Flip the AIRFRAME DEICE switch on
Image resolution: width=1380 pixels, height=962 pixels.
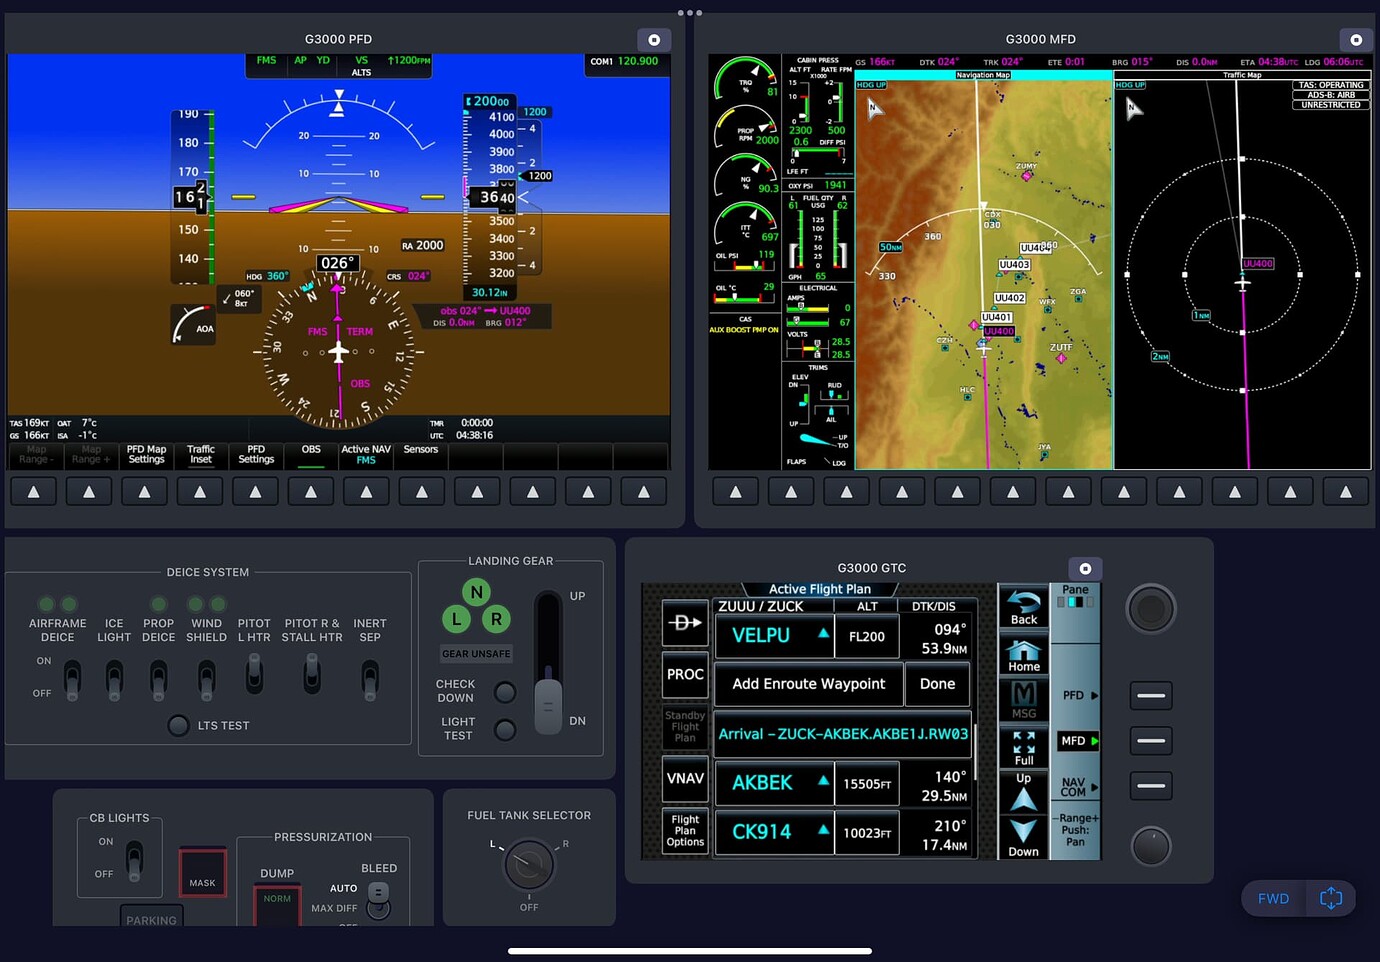click(71, 678)
